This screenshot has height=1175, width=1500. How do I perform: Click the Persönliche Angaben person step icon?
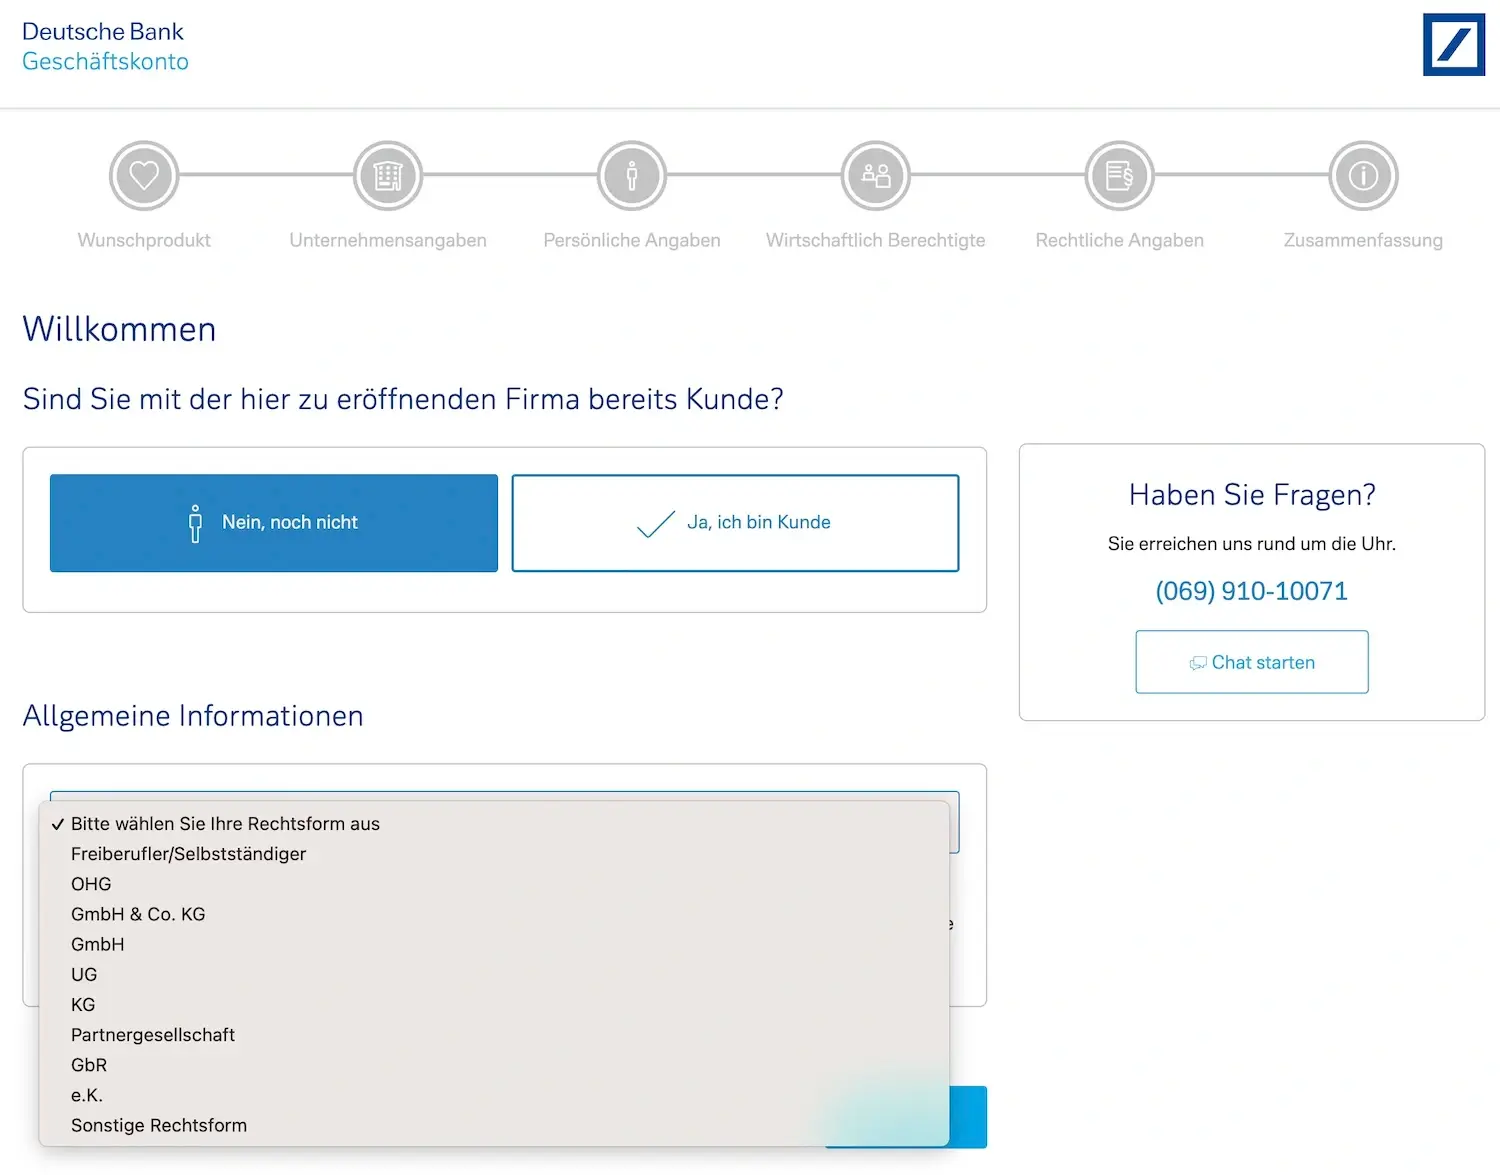point(632,175)
